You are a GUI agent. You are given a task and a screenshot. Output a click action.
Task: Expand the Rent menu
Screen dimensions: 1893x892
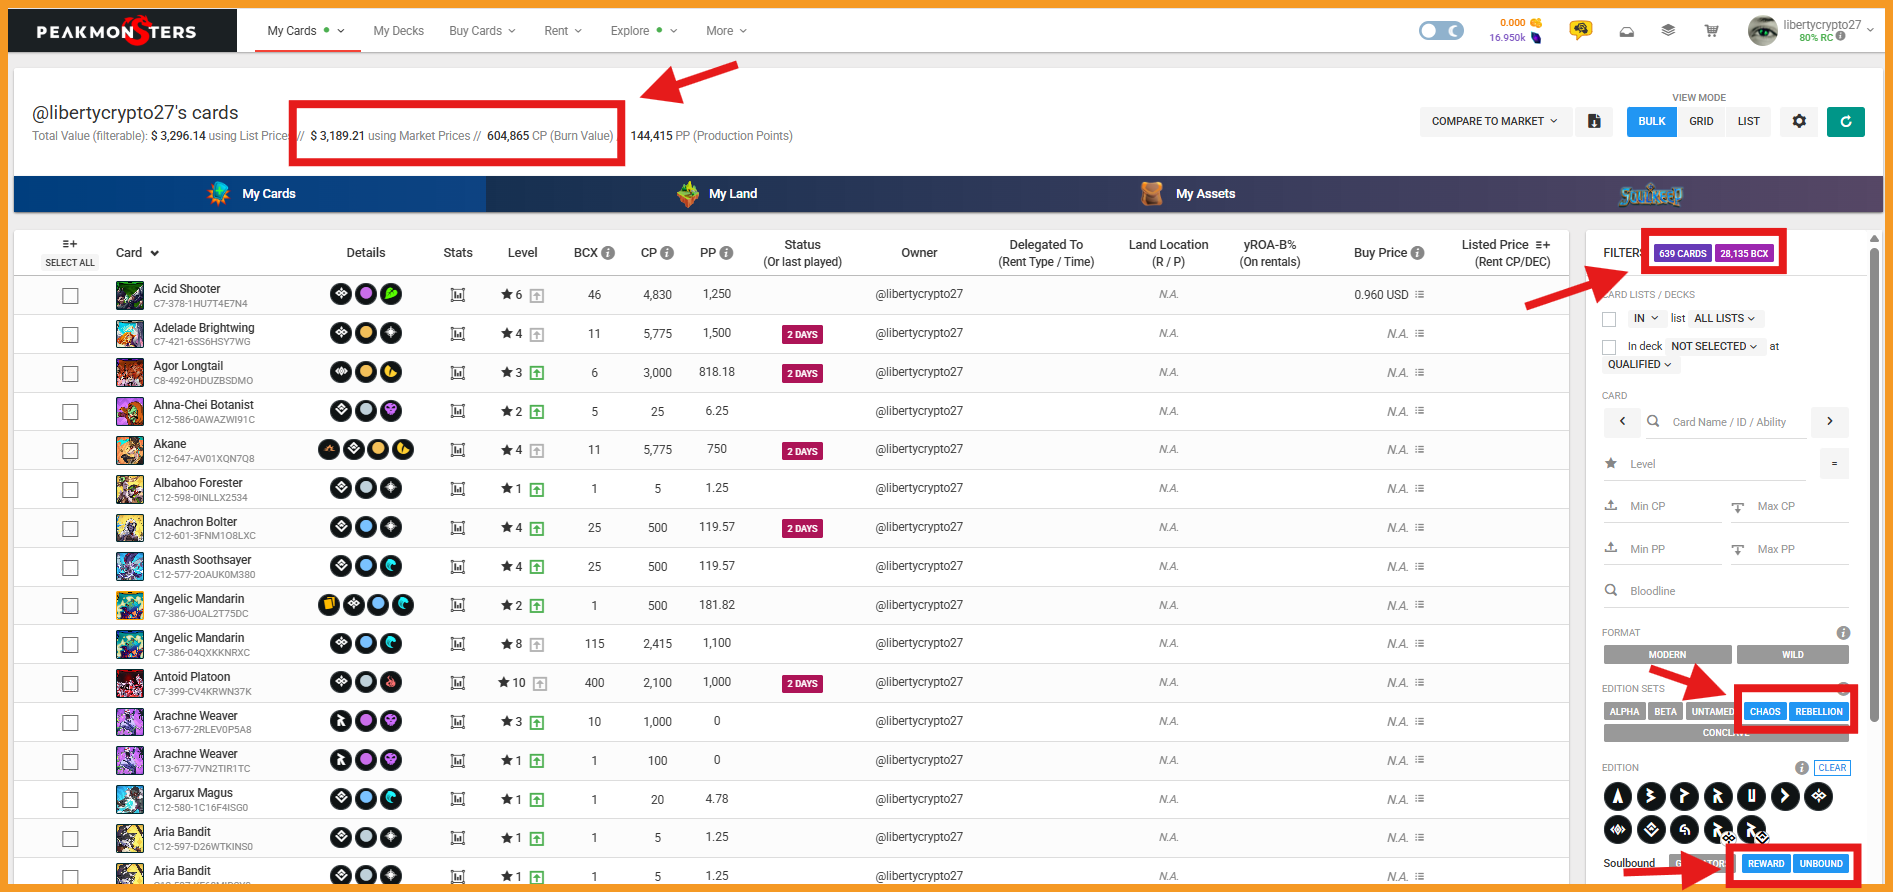point(563,31)
